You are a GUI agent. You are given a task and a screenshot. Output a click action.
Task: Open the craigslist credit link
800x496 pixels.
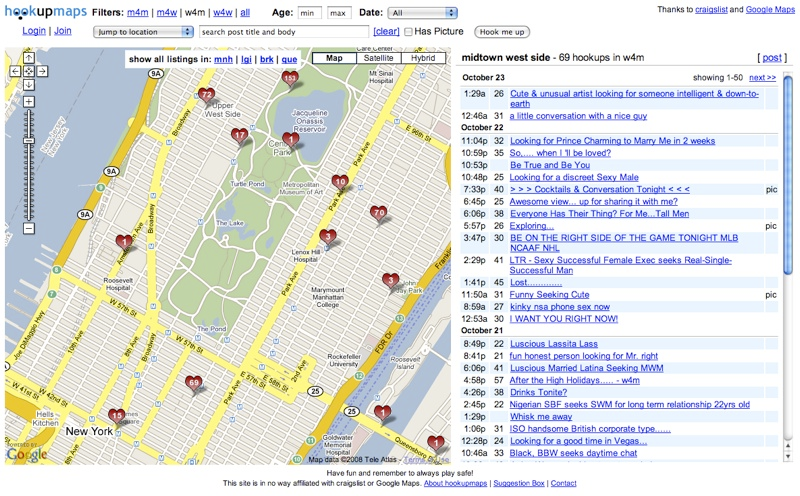(711, 9)
